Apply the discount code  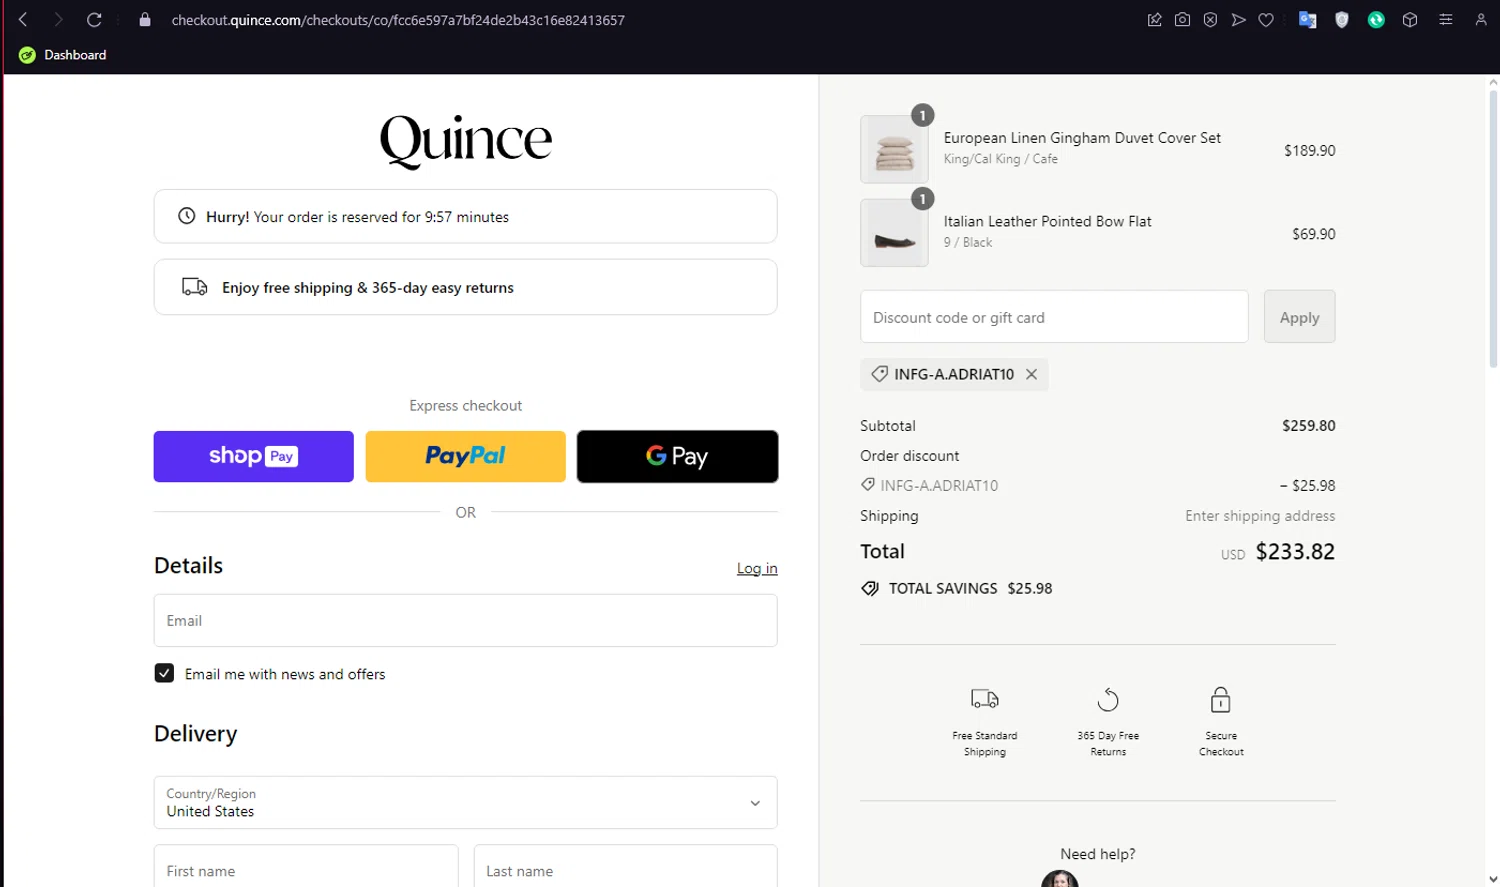click(1299, 317)
